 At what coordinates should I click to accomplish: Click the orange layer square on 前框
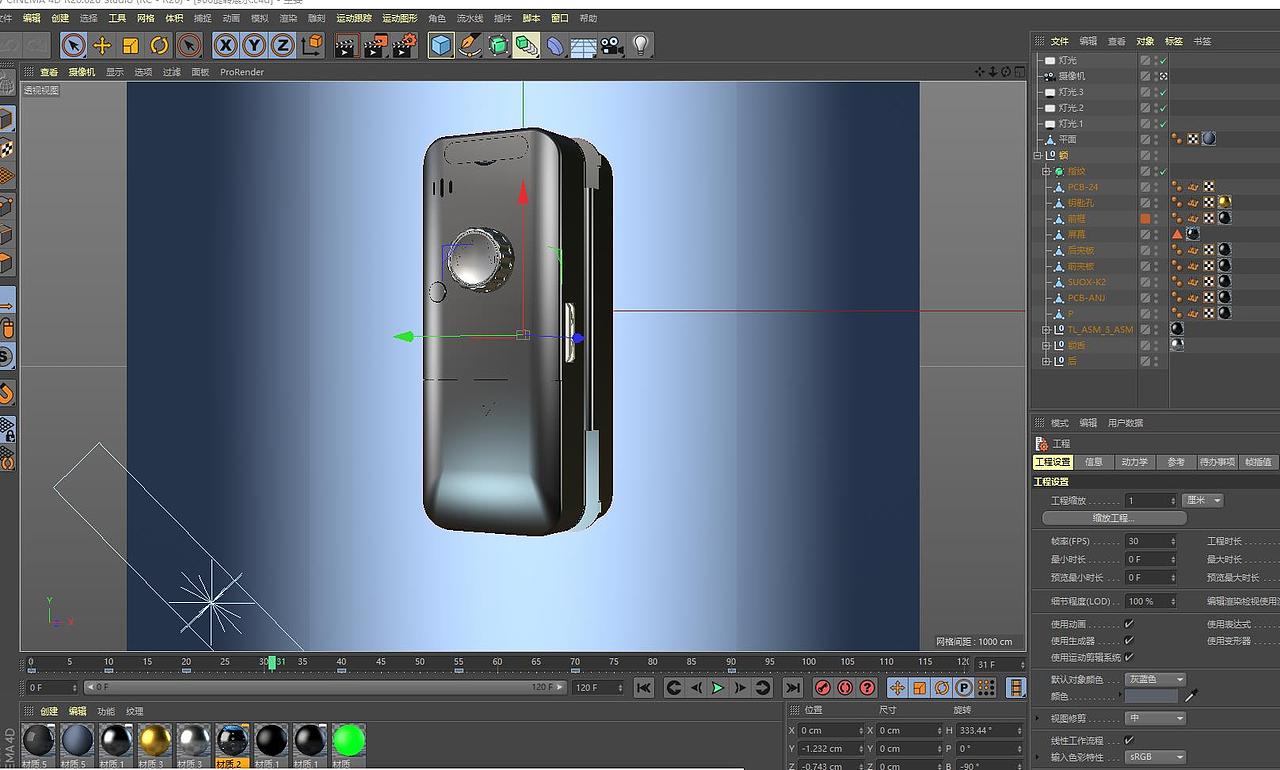point(1145,218)
